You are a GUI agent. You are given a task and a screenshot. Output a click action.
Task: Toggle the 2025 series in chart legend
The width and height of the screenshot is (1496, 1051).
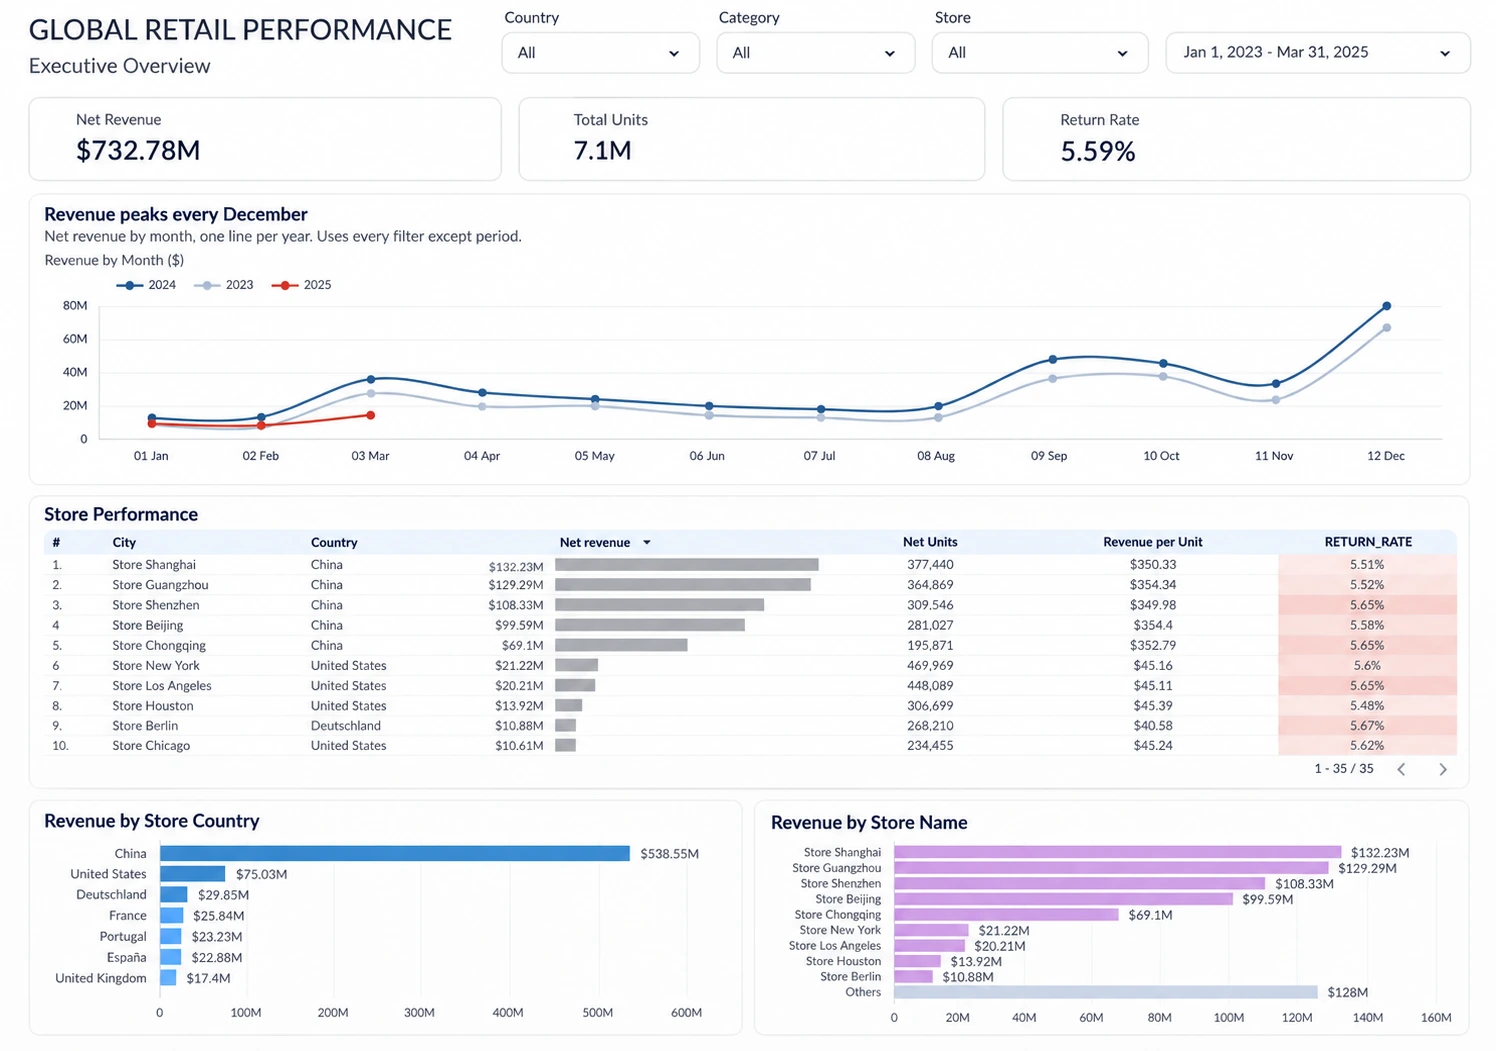302,285
